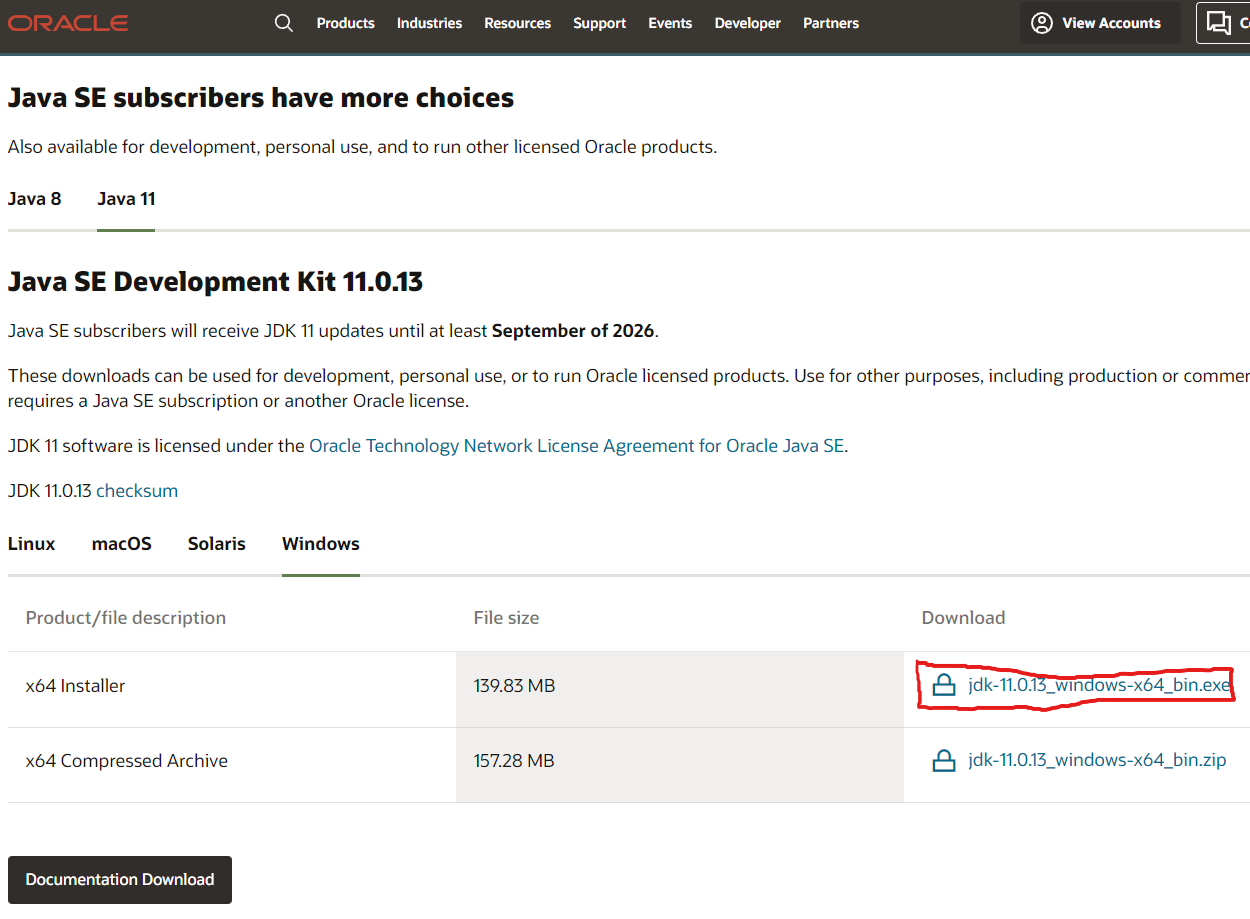Click the Download column header
The width and height of the screenshot is (1250, 919).
pos(963,618)
